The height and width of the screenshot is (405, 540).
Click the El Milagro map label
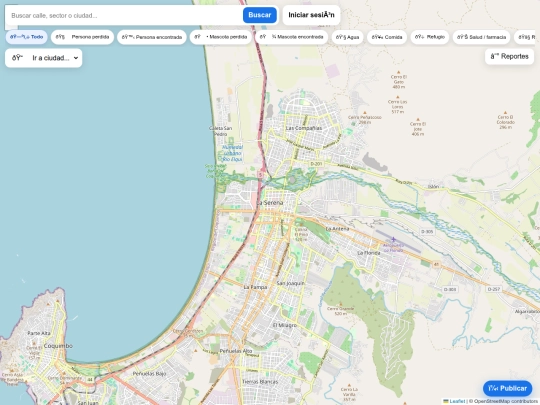tap(284, 325)
